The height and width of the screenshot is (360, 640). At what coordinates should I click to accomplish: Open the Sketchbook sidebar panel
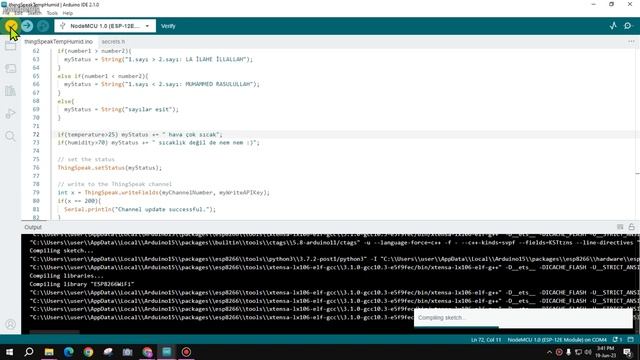point(10,46)
